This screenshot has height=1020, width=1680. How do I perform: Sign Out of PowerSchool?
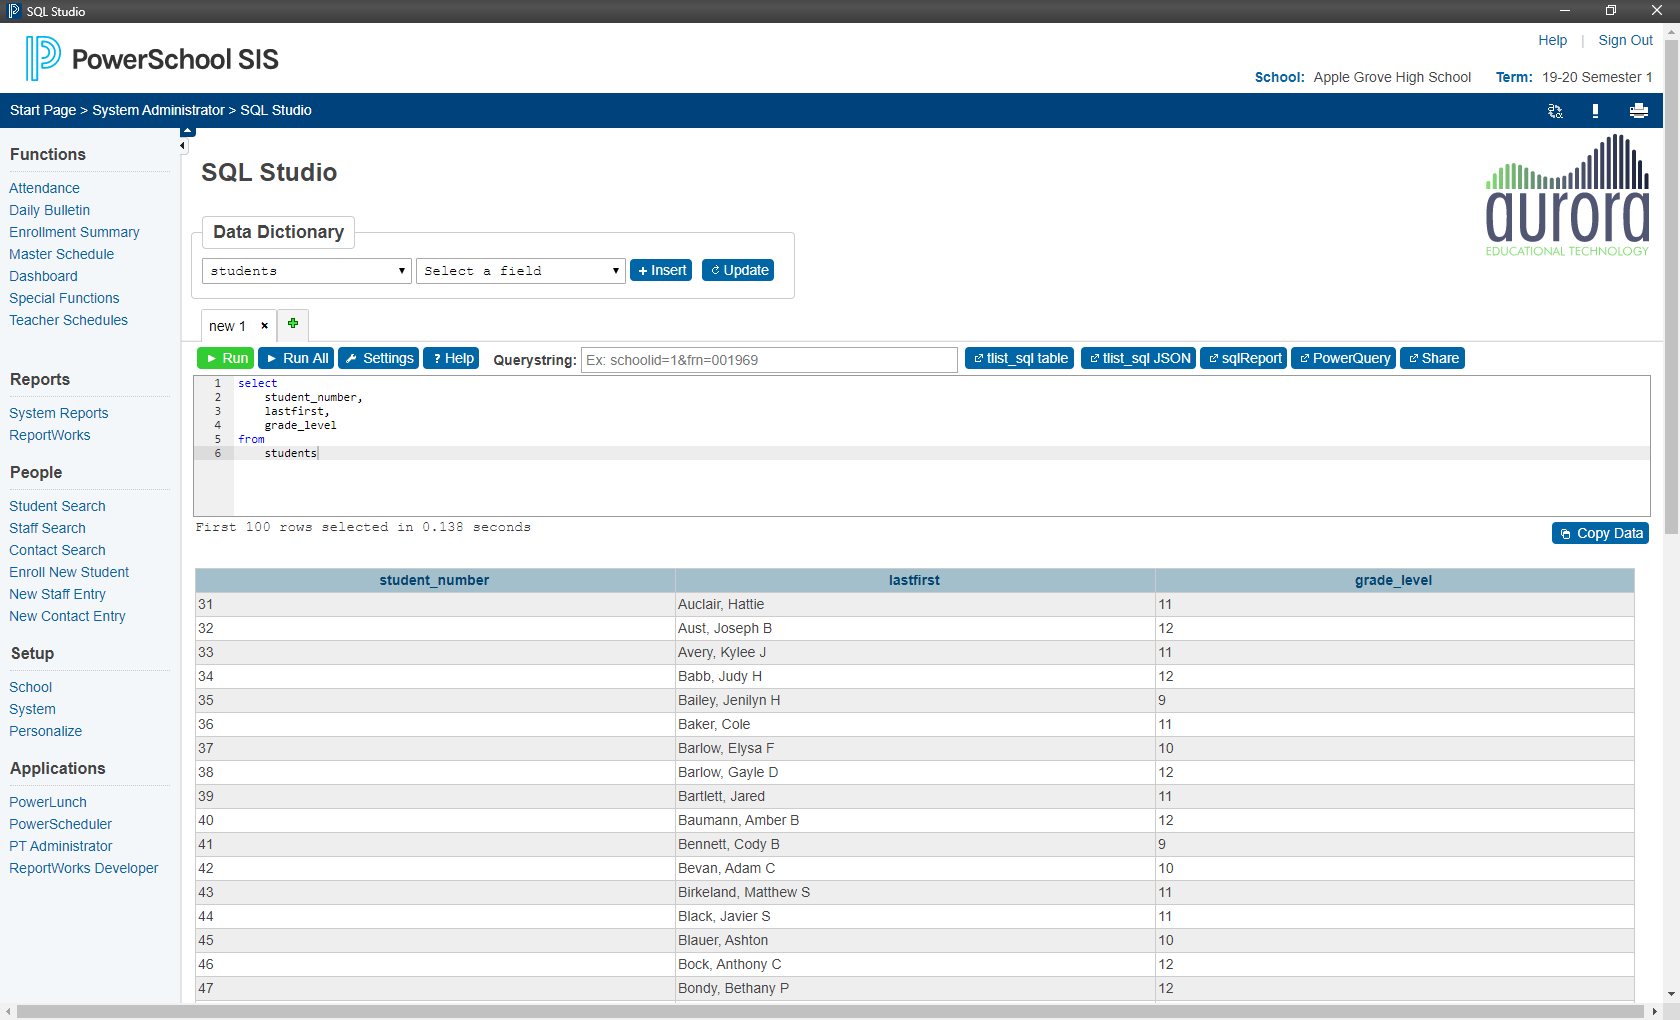point(1624,40)
